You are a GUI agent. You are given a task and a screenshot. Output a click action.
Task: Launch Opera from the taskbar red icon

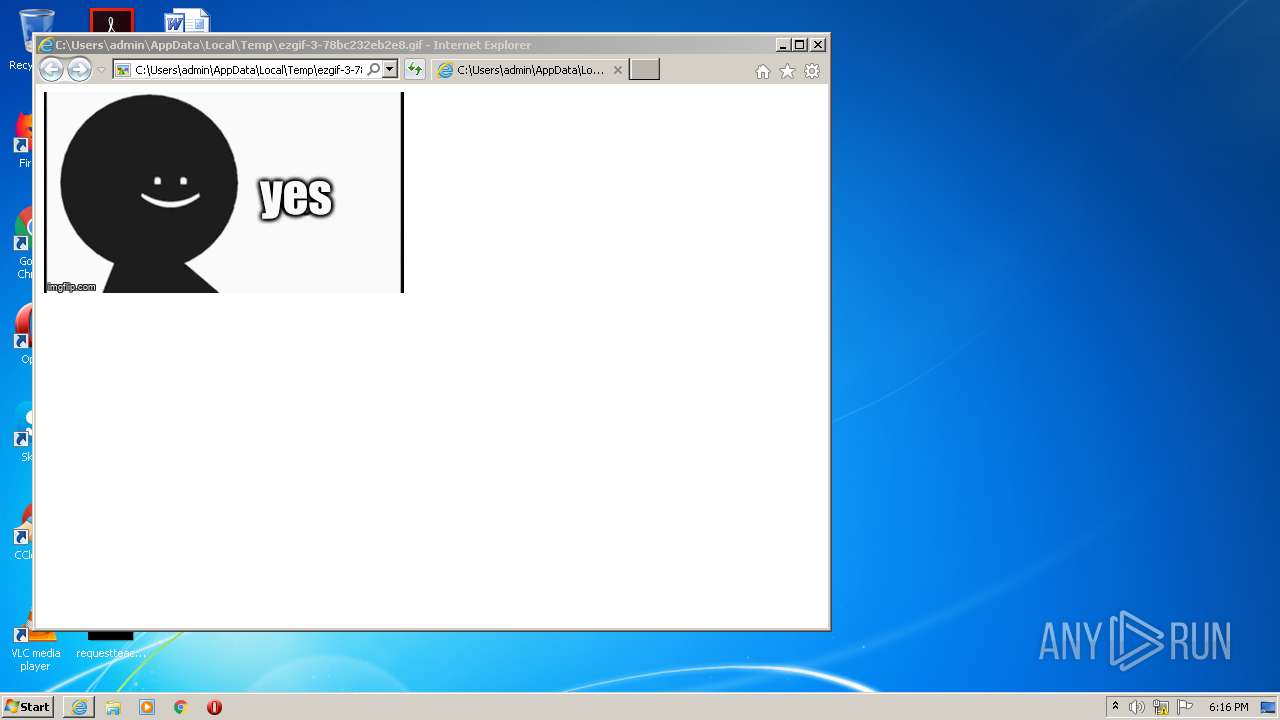coord(214,707)
